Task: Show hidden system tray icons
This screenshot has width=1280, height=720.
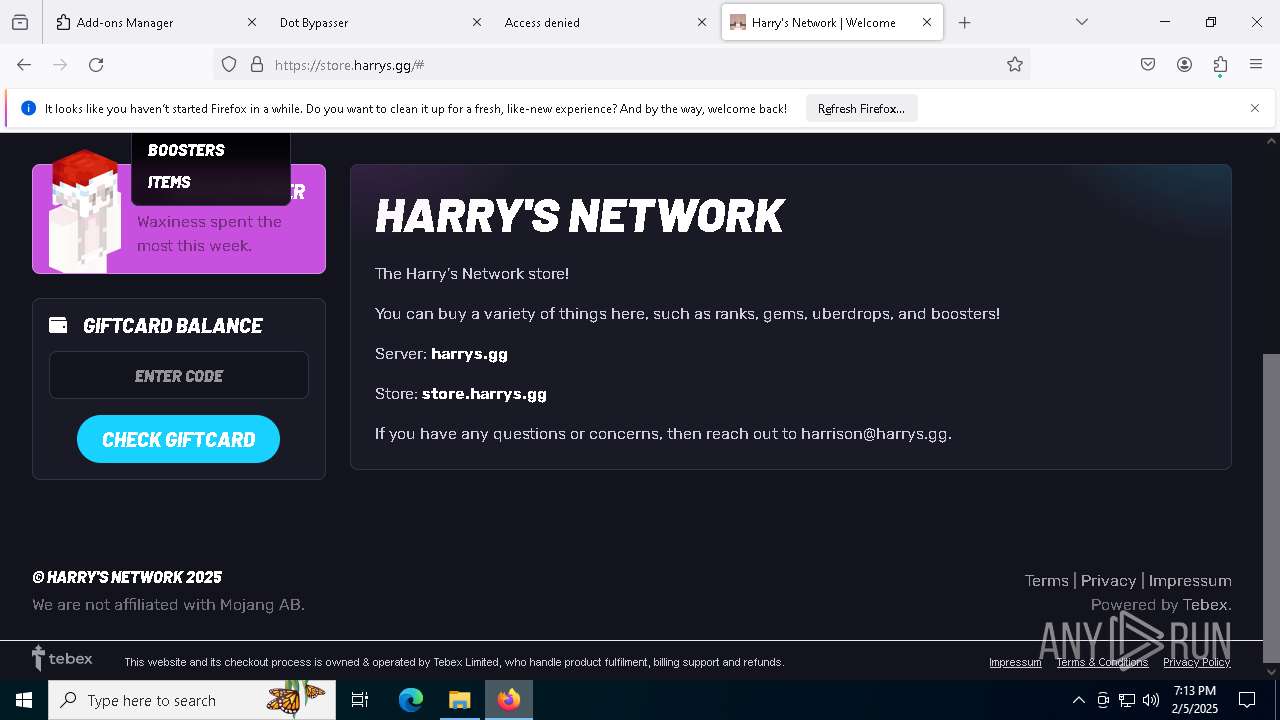Action: point(1078,700)
